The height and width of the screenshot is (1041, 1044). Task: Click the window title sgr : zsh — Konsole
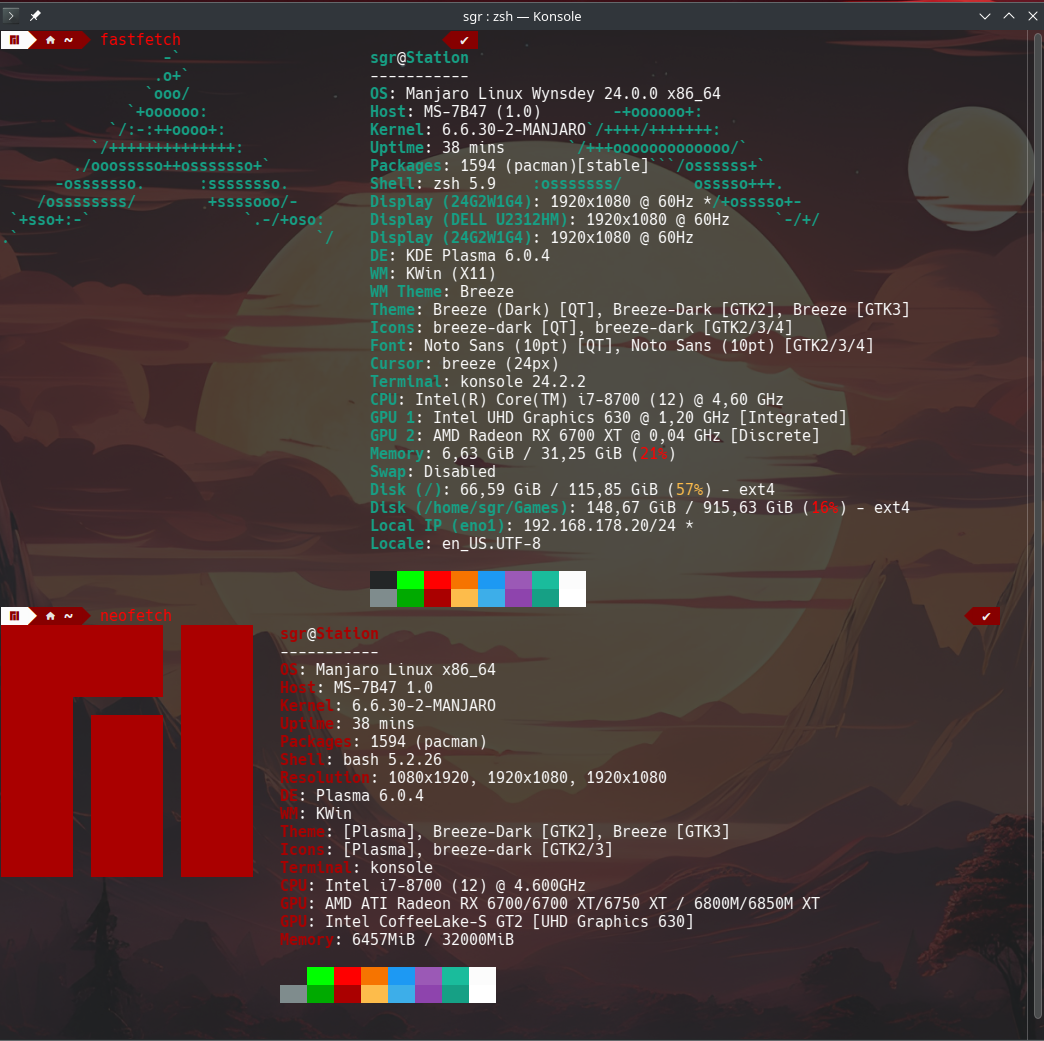[521, 16]
